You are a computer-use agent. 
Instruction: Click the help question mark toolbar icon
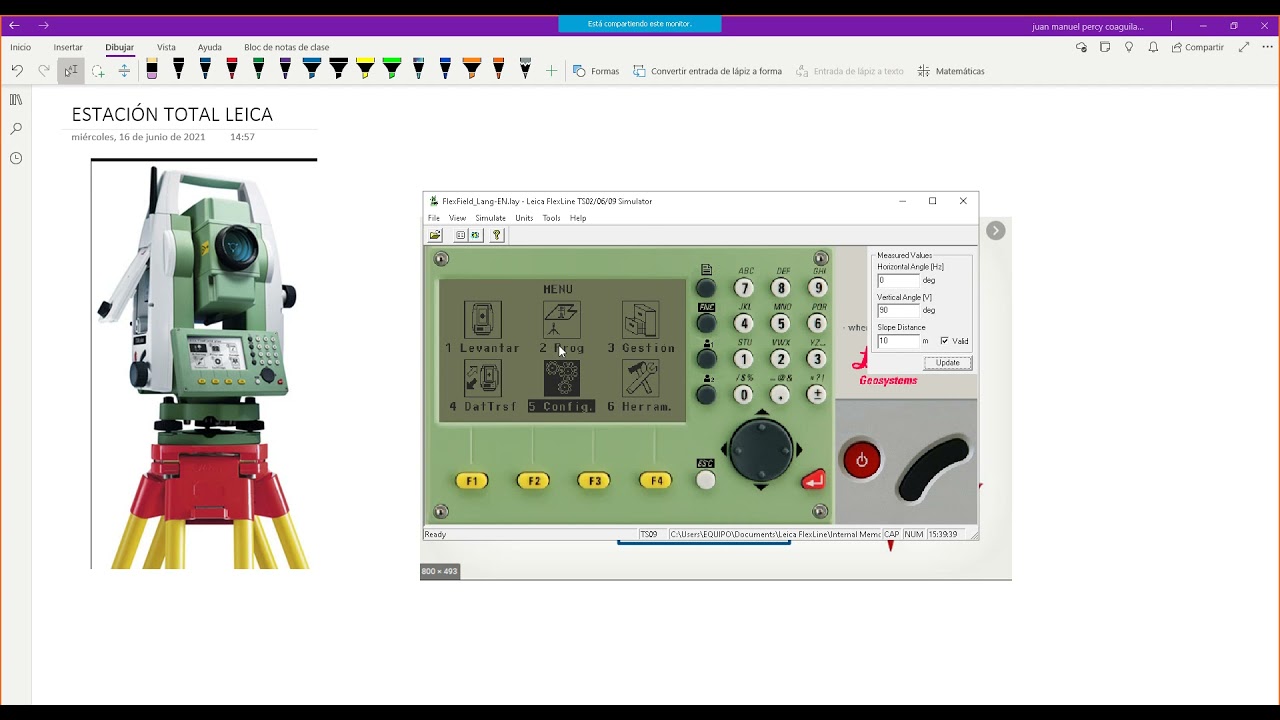tap(497, 235)
